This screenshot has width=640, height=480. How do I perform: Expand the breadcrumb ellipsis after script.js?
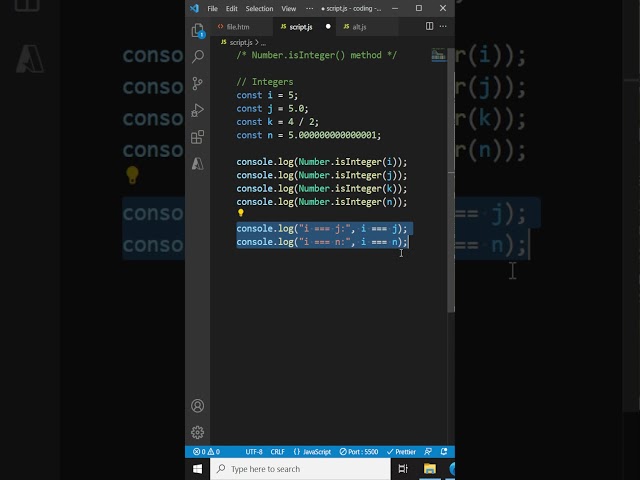coord(263,43)
